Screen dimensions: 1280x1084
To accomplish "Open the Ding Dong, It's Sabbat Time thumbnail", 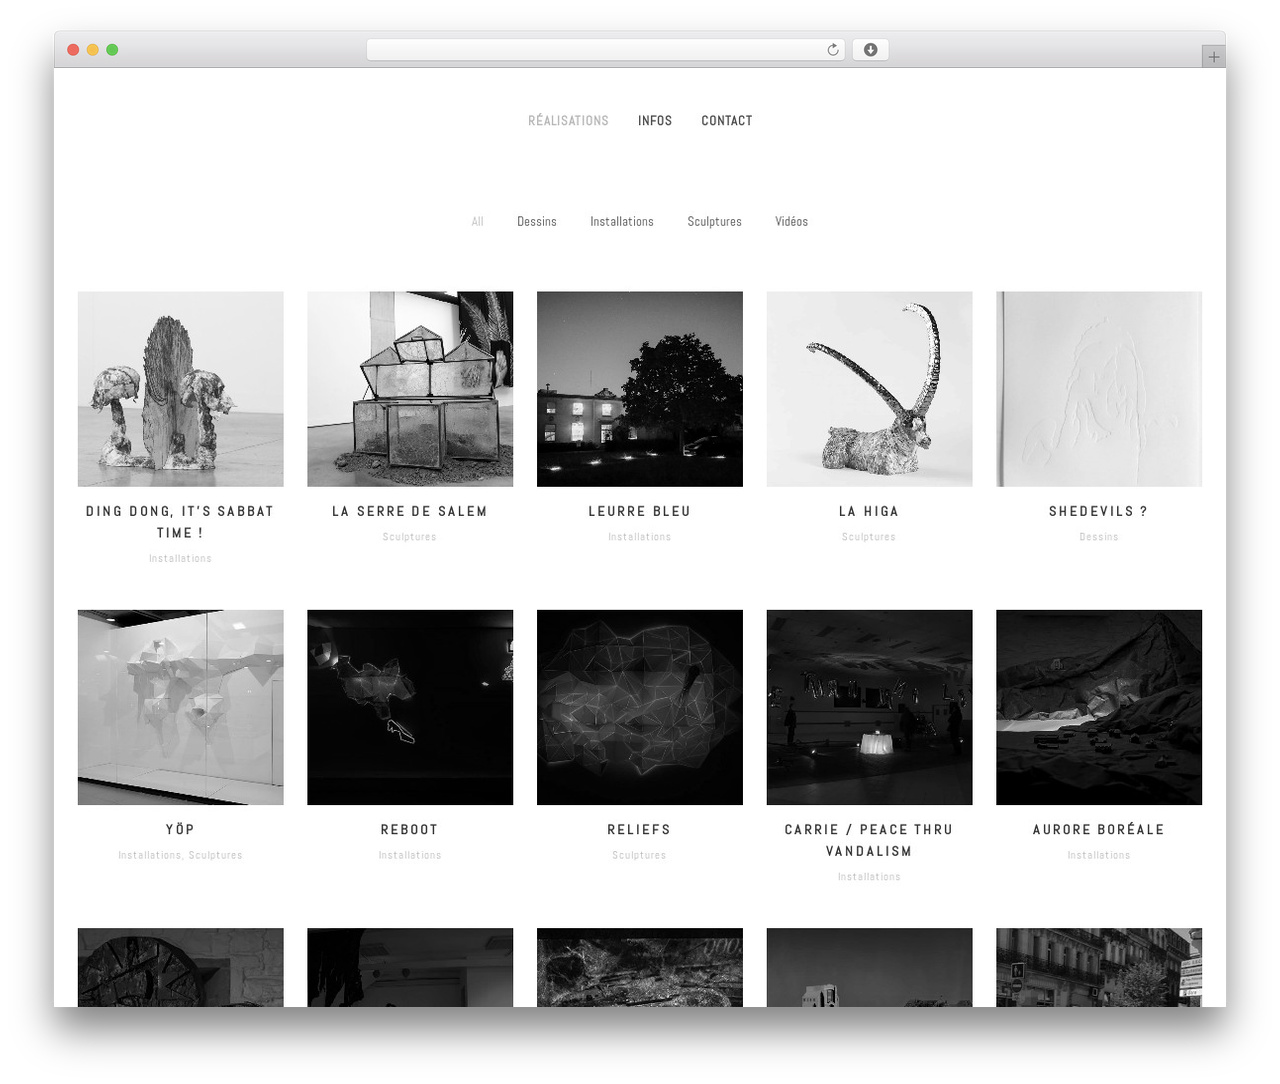I will (x=181, y=389).
